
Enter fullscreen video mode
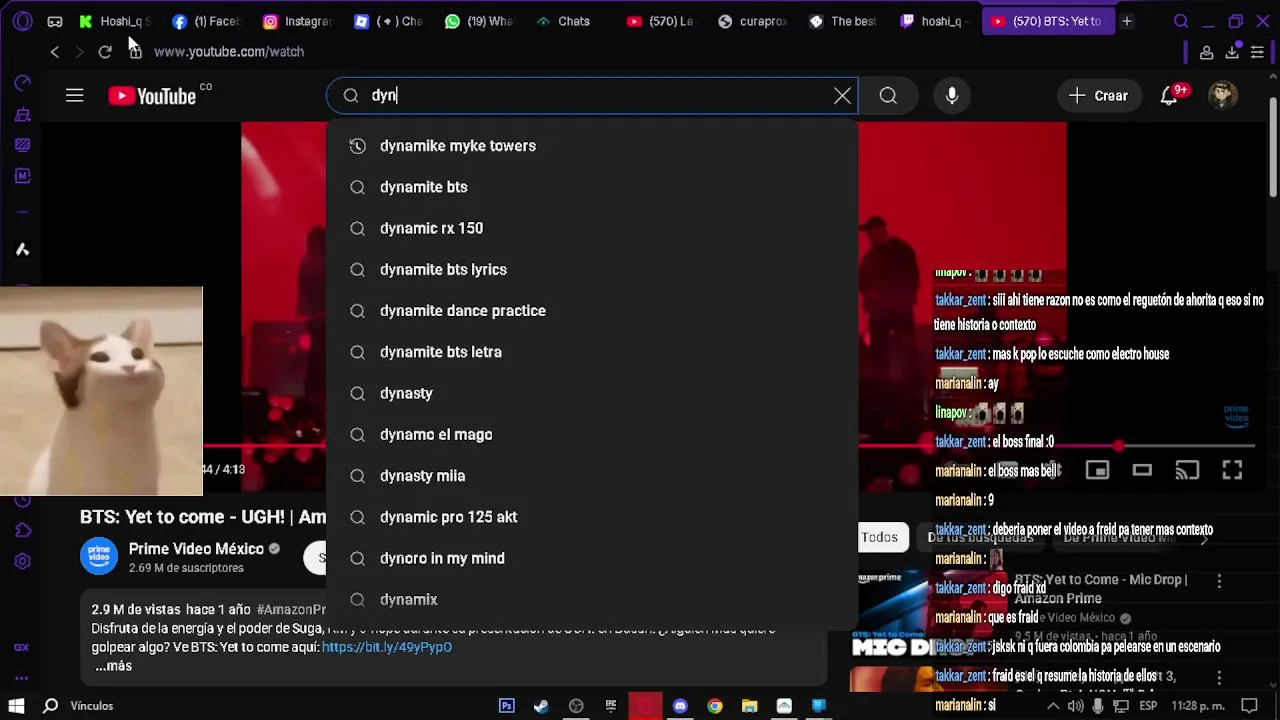(x=1232, y=470)
